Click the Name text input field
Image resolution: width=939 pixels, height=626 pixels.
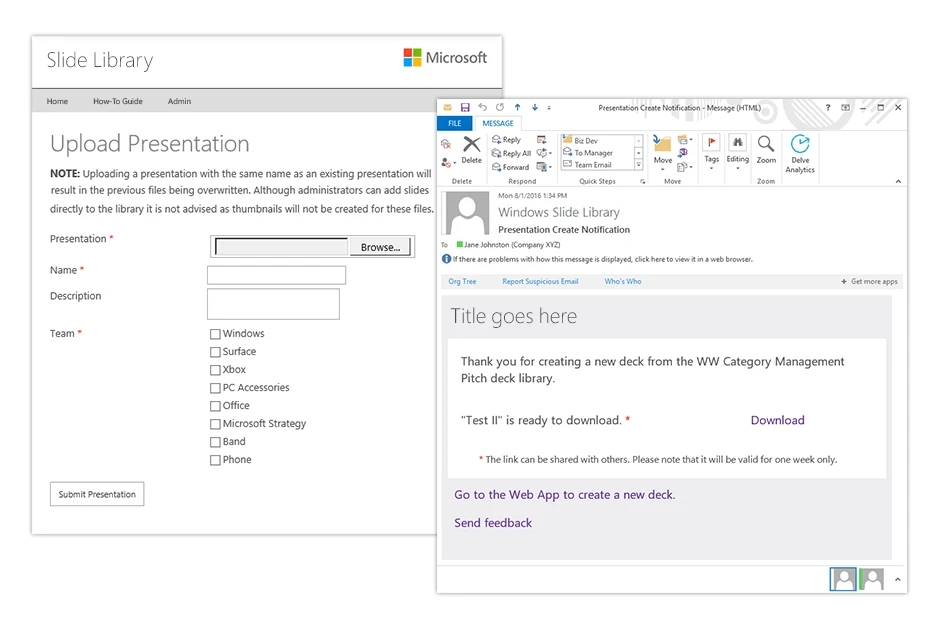(x=276, y=275)
